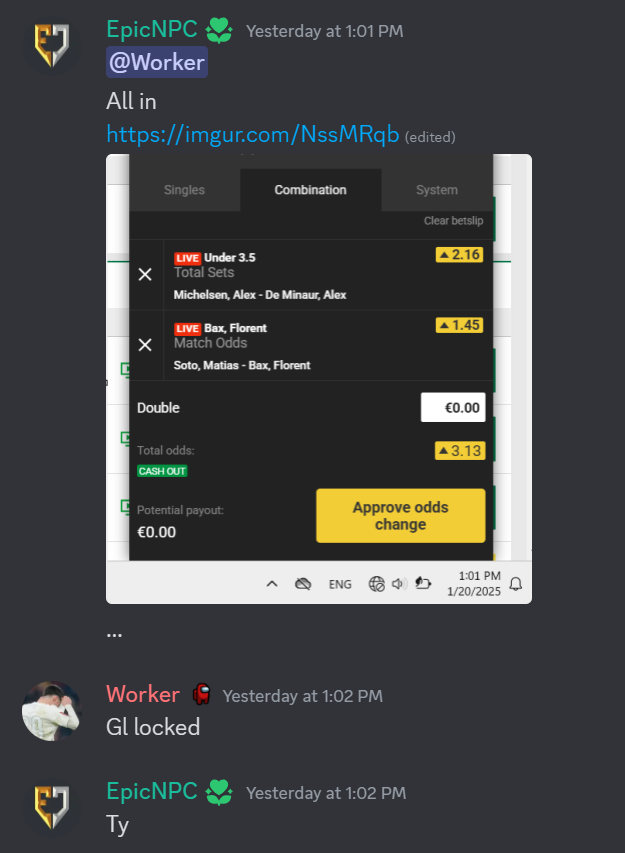Click the 3.13 total odds badge
625x853 pixels.
460,451
